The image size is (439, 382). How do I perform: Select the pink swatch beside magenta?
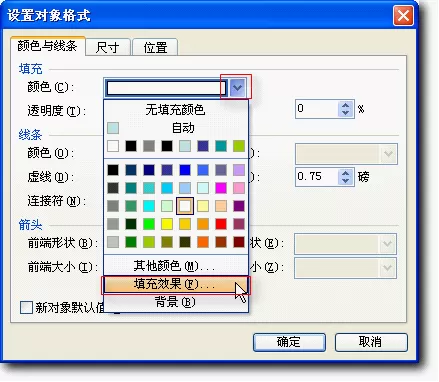tap(239, 188)
